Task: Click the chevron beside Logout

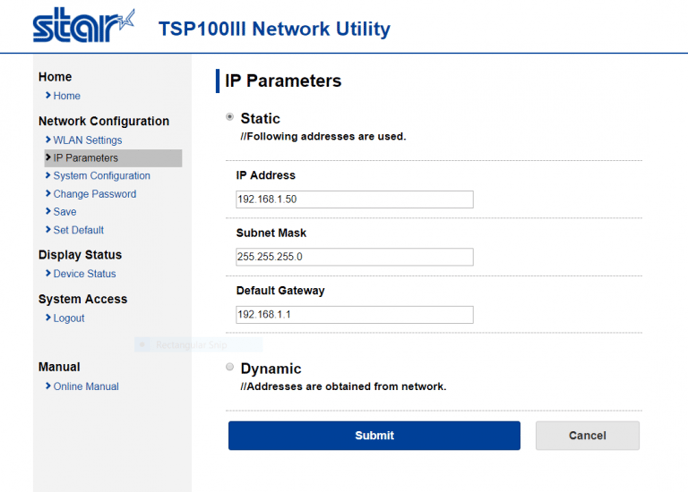Action: pos(48,317)
